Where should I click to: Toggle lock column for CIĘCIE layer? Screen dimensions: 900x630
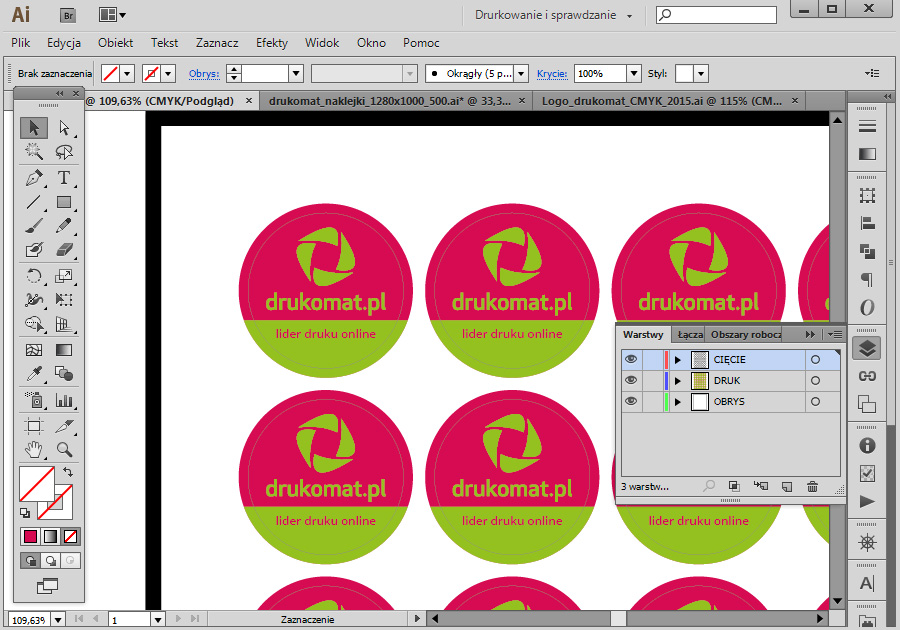(x=651, y=359)
